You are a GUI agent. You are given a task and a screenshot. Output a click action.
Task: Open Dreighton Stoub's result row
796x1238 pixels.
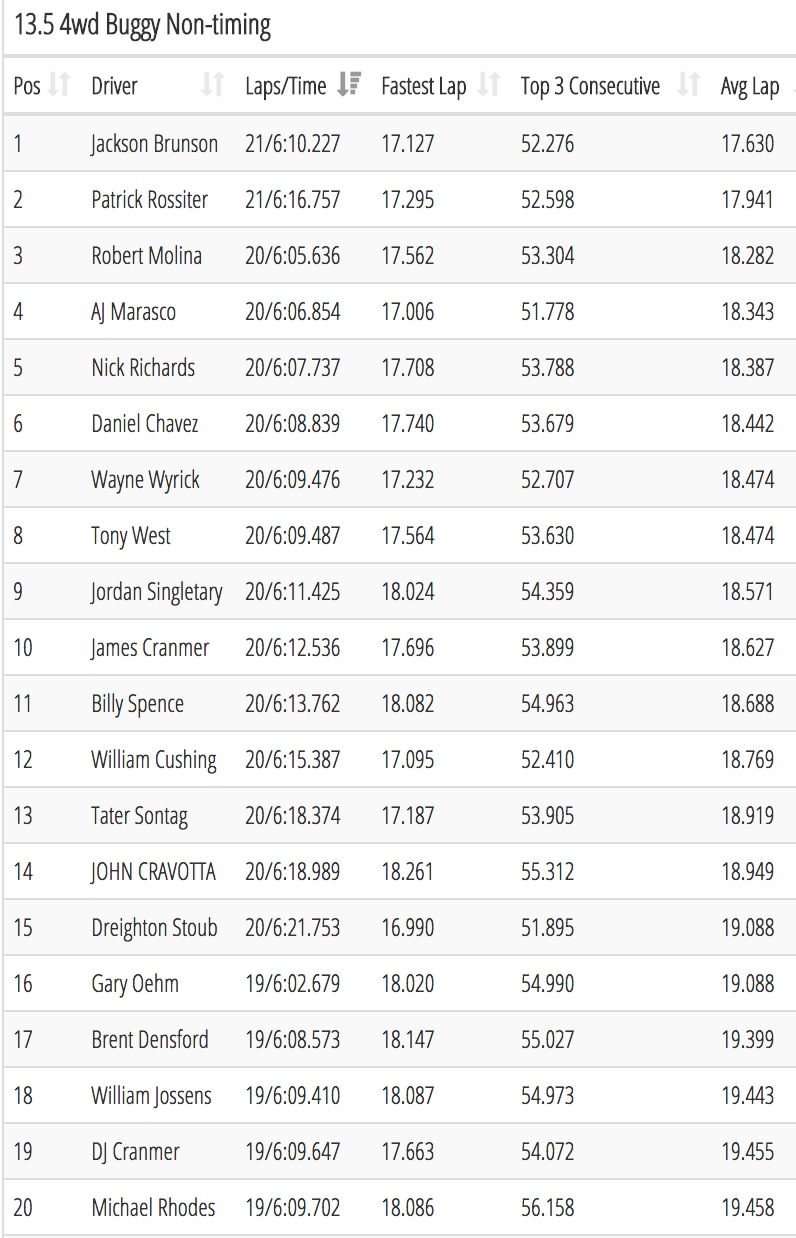point(398,928)
